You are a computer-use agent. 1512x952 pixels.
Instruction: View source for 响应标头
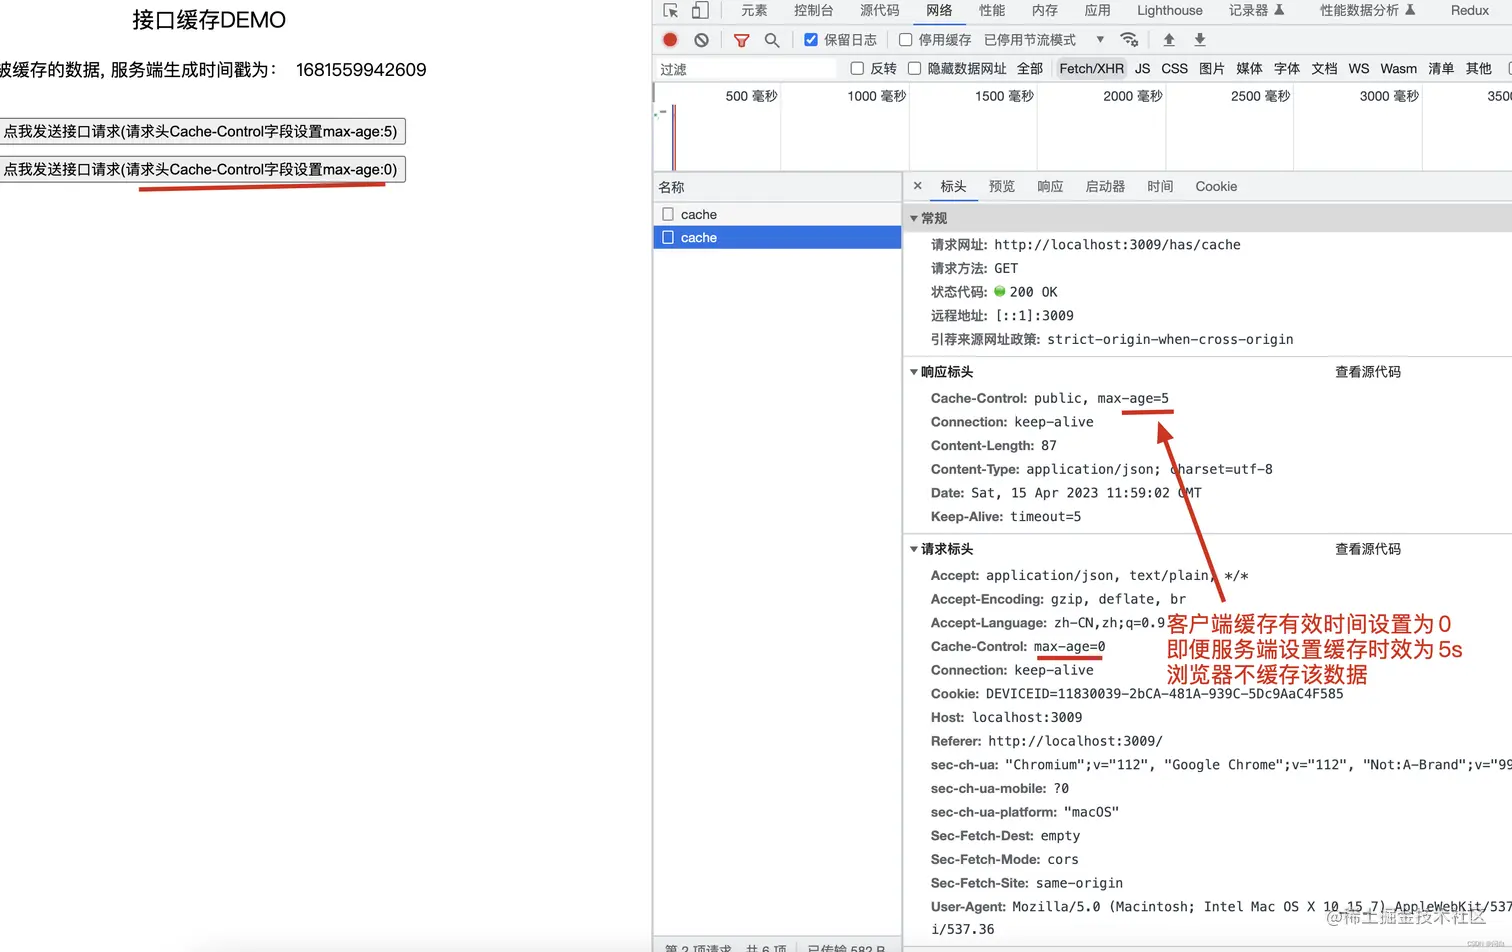tap(1368, 372)
